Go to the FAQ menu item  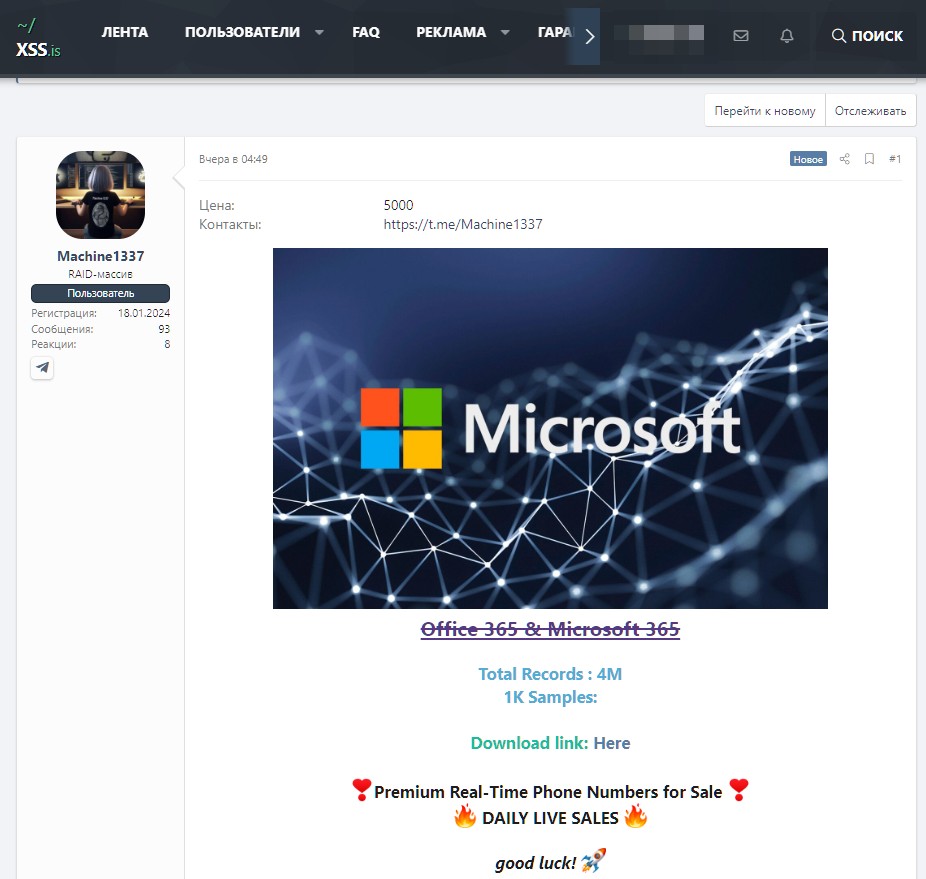pyautogui.click(x=366, y=32)
